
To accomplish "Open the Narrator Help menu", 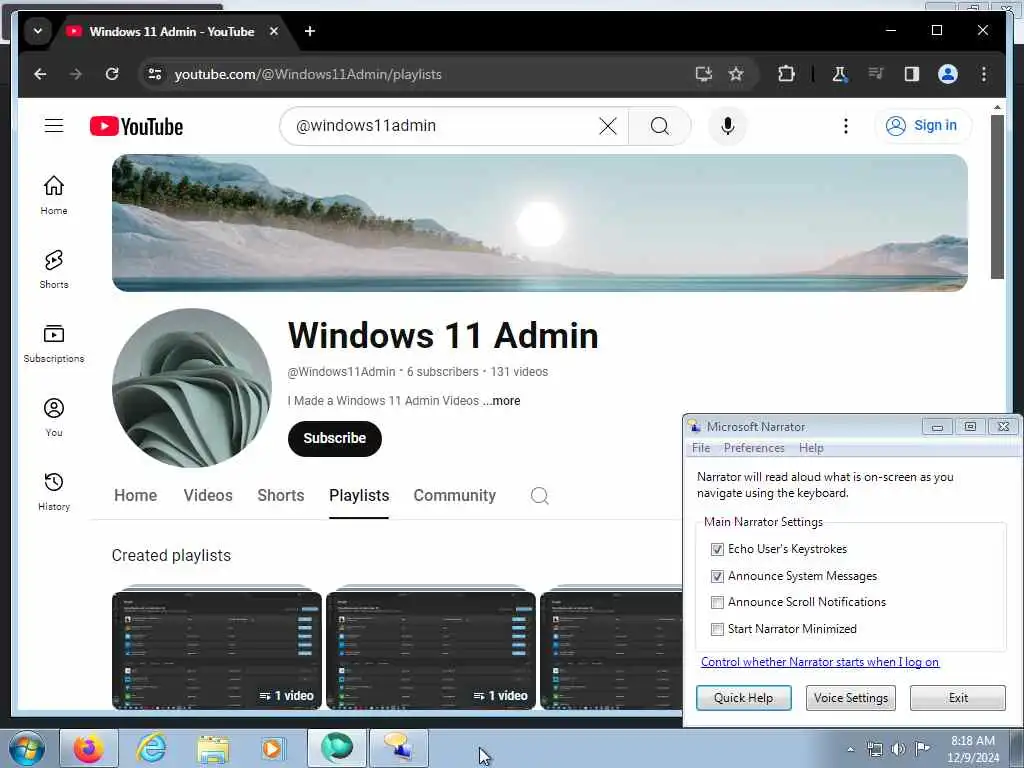I will click(811, 448).
